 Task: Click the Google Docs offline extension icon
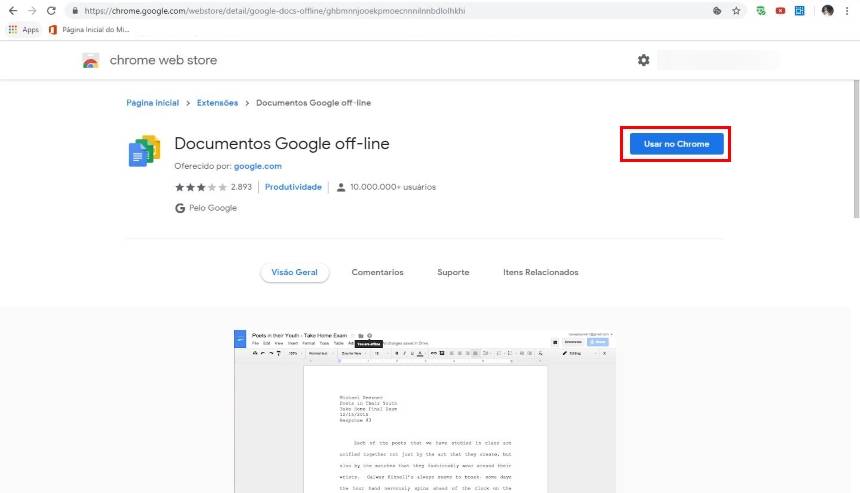point(144,150)
